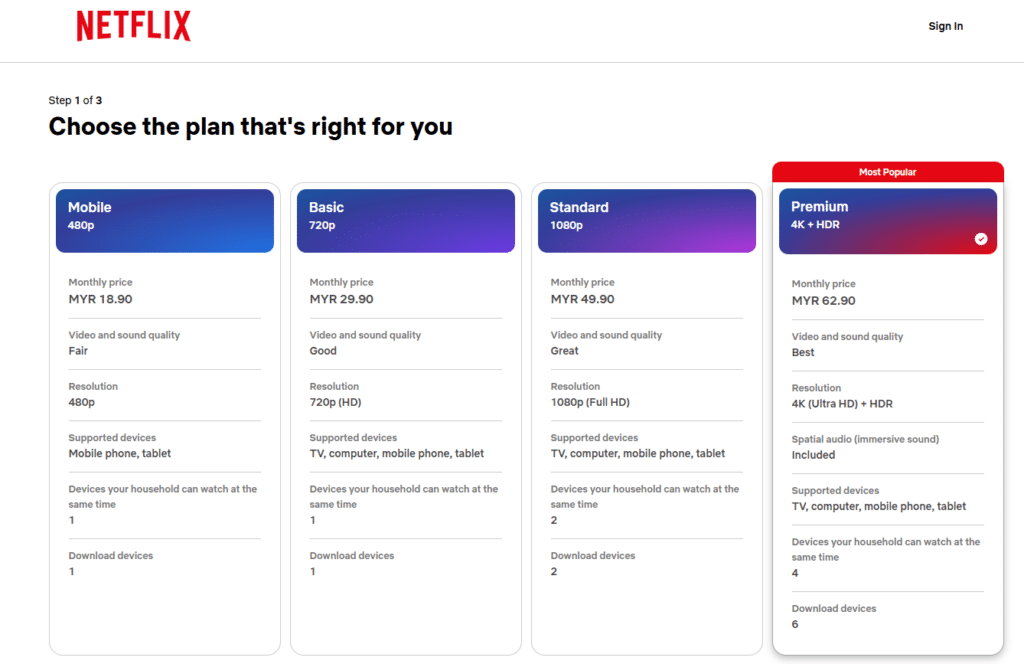Click the 'Best' quality value
Viewport: 1024px width, 664px height.
point(803,352)
